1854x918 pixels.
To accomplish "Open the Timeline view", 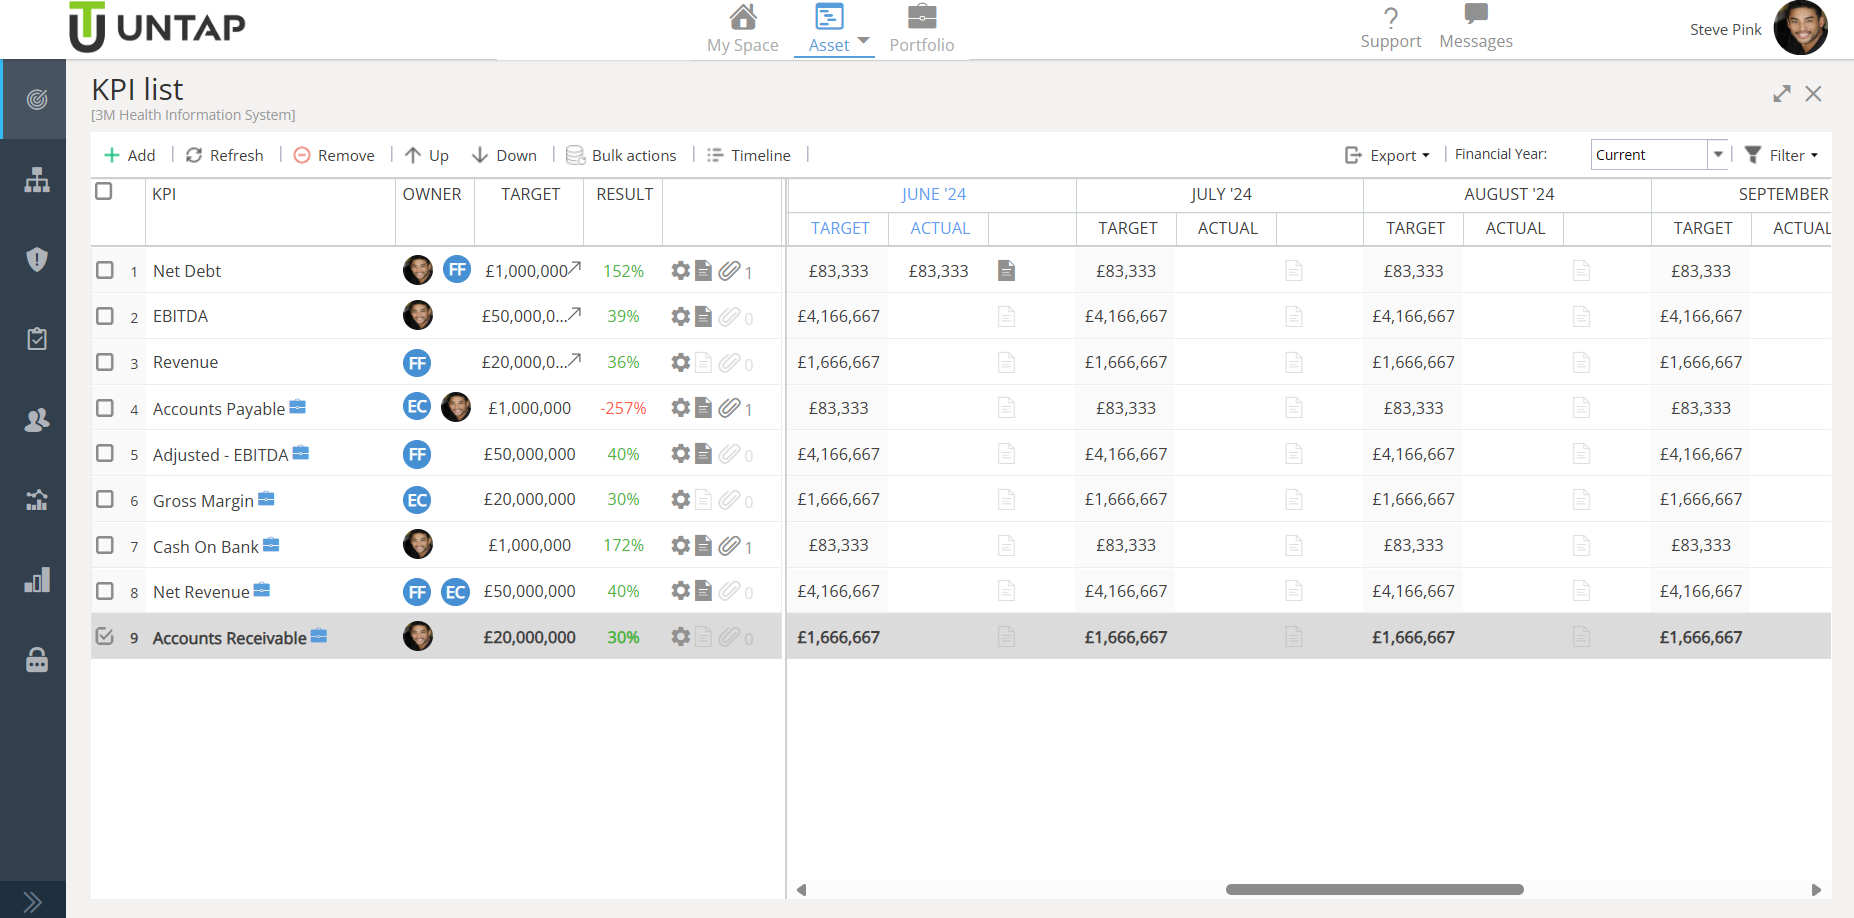I will 749,155.
